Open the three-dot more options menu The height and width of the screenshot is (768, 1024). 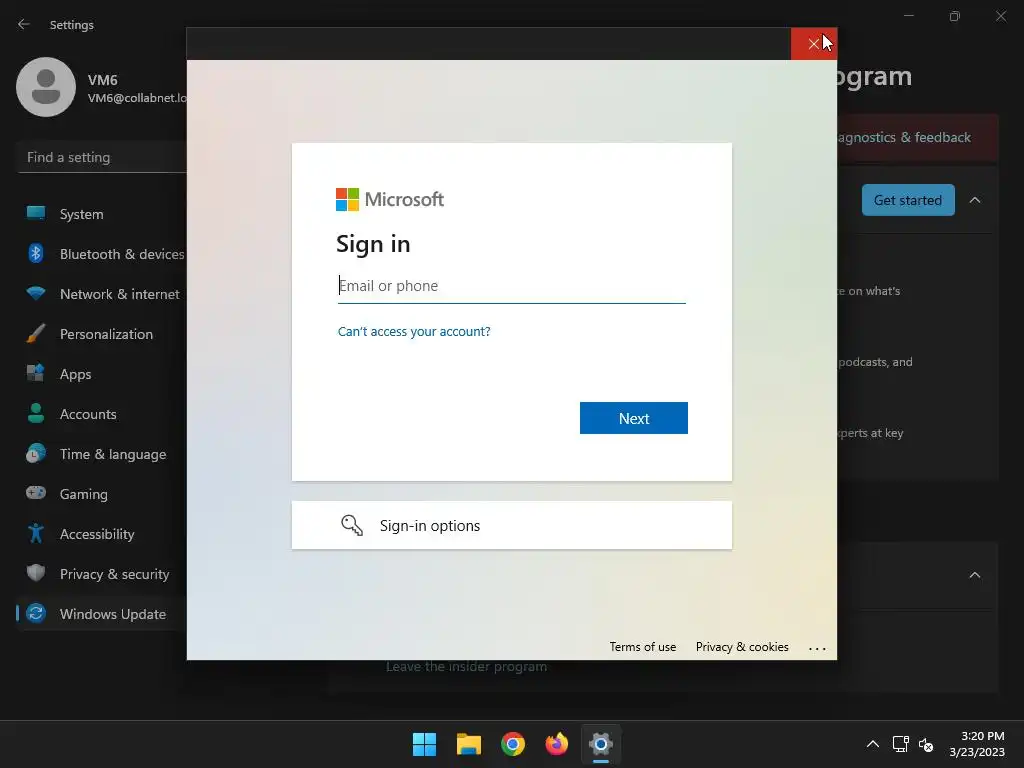(x=817, y=648)
